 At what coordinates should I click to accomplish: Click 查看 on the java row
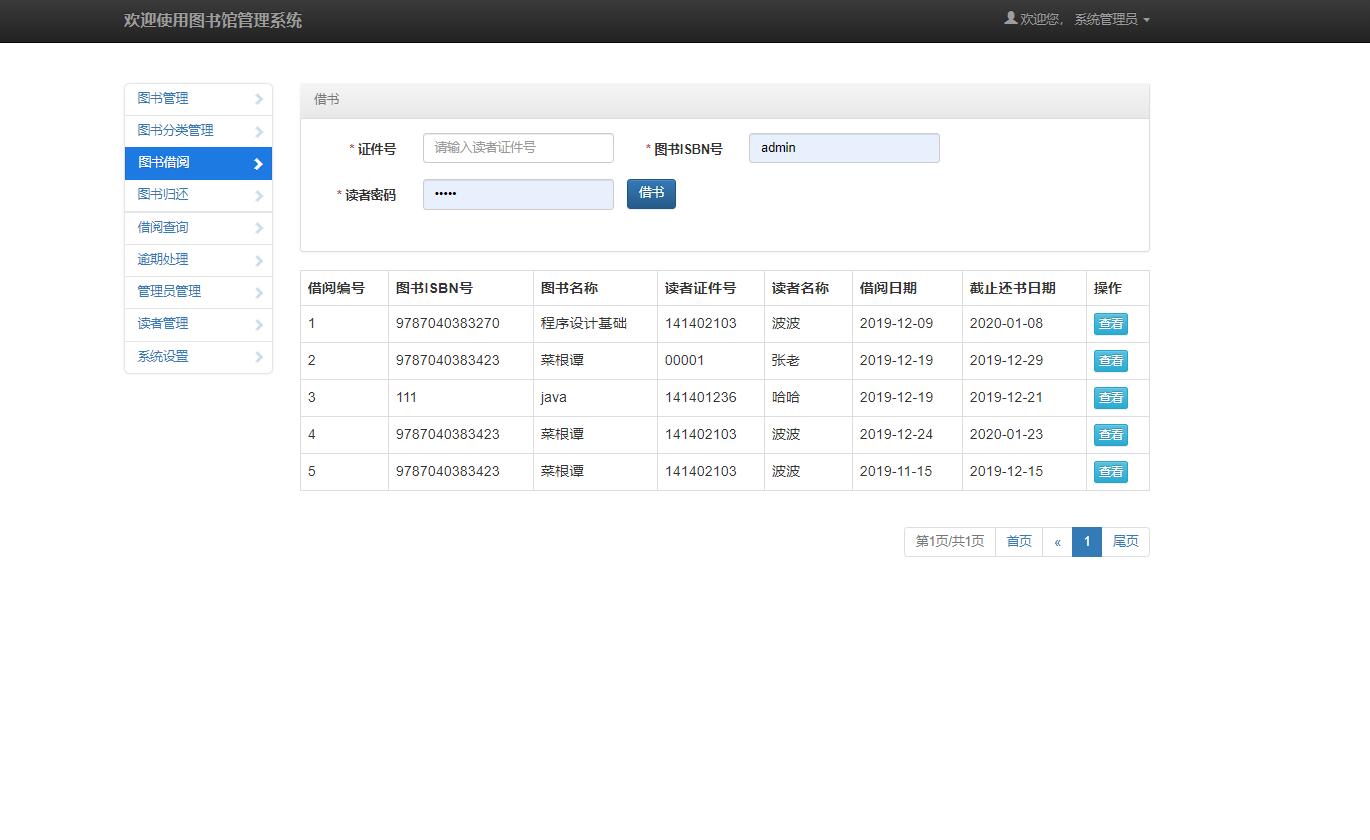1110,397
